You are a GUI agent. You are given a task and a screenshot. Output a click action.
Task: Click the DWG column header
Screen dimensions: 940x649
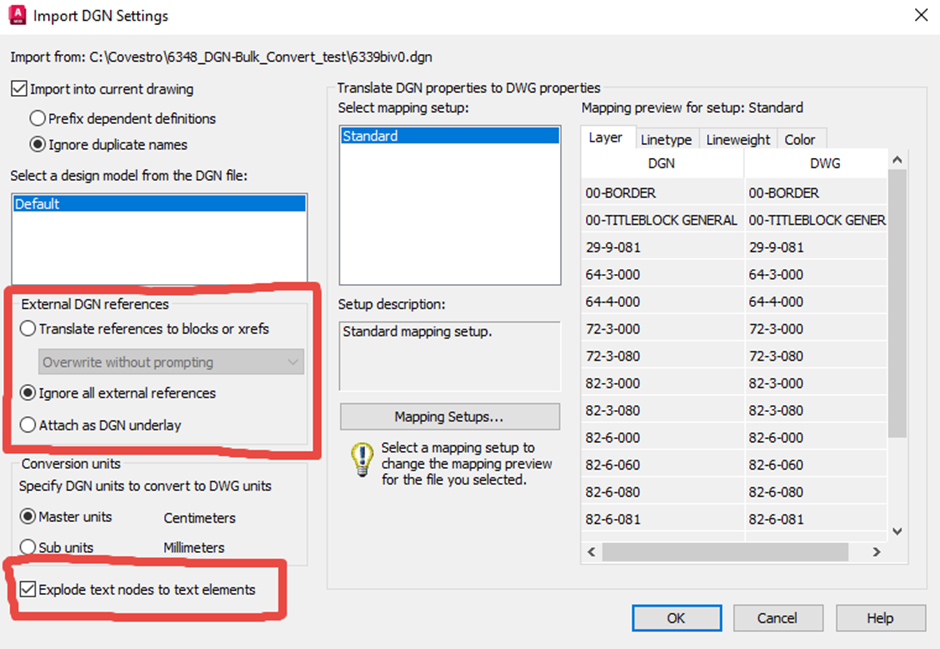[x=815, y=163]
